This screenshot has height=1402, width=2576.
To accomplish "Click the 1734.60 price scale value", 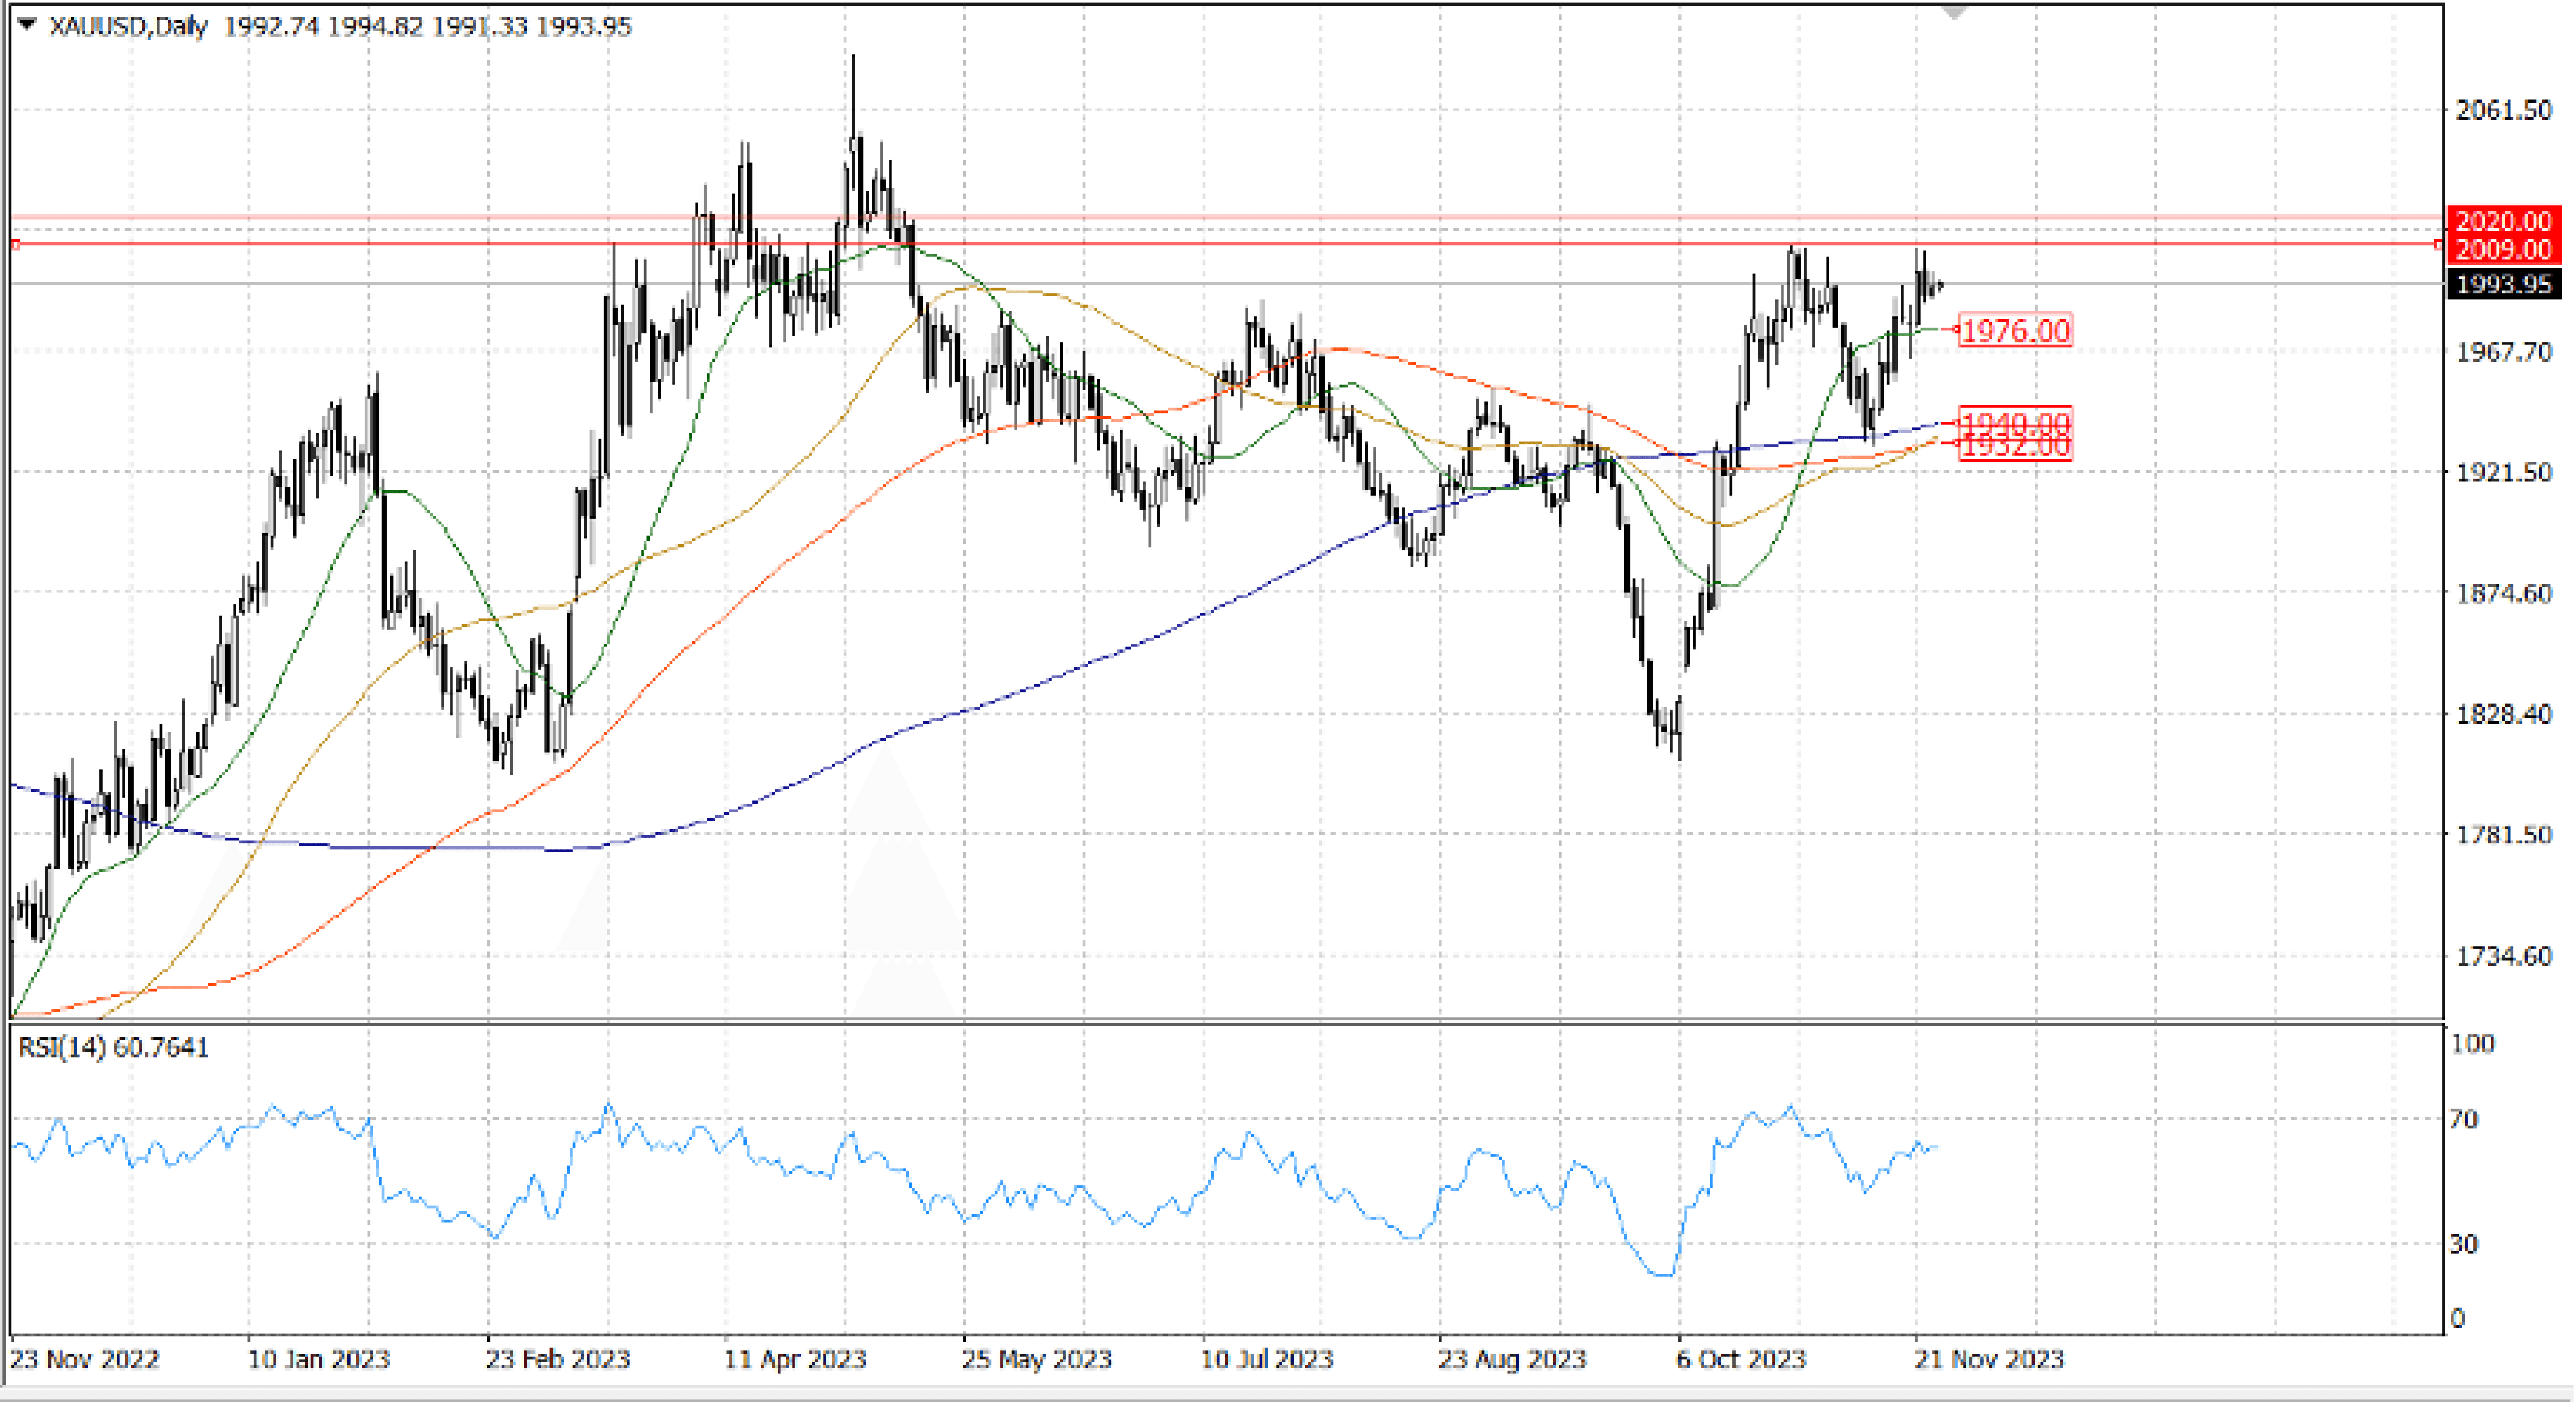I will 2503,956.
